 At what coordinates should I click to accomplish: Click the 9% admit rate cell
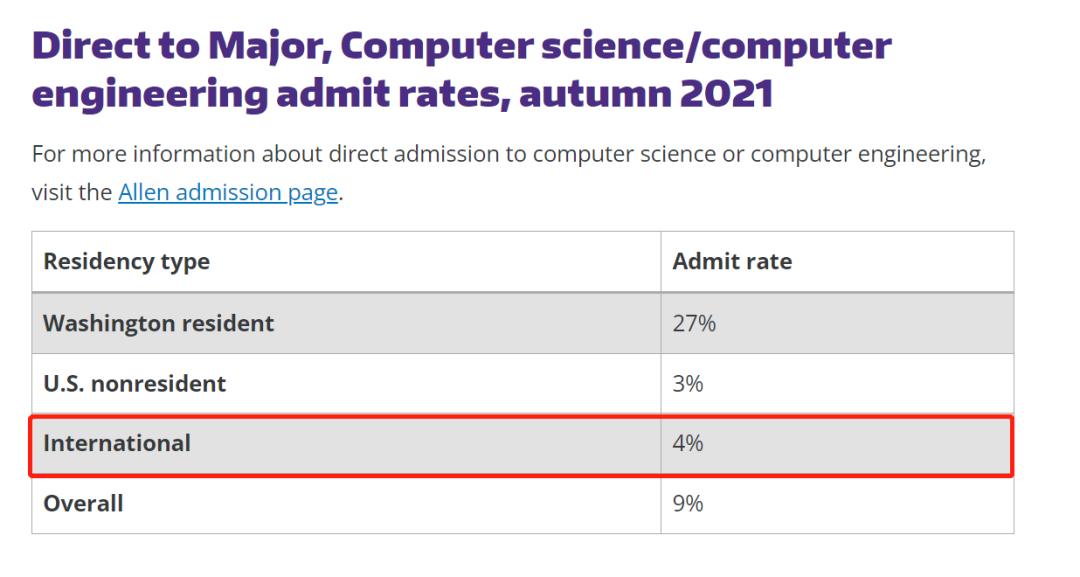(688, 503)
